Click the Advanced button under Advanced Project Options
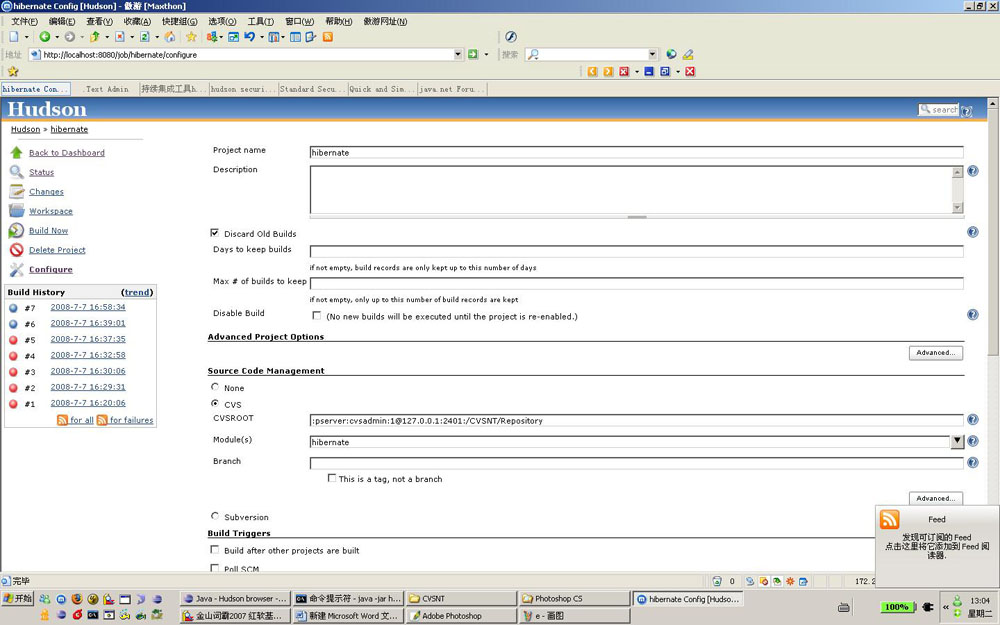The image size is (1000, 625). (x=936, y=353)
